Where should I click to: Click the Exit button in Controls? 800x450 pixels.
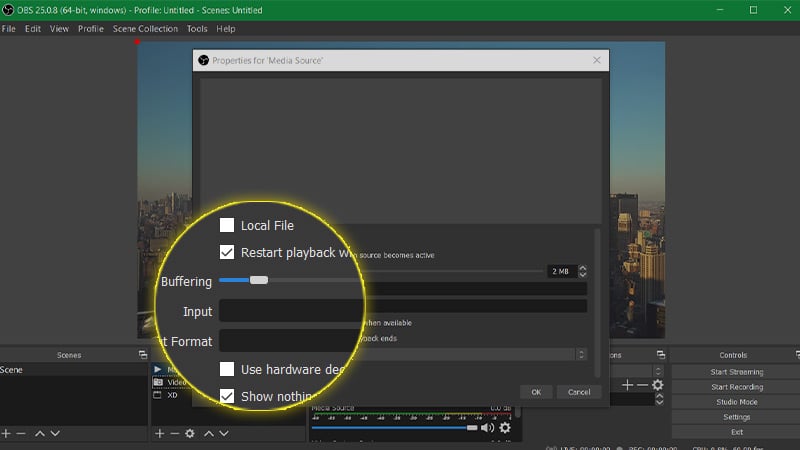(737, 432)
